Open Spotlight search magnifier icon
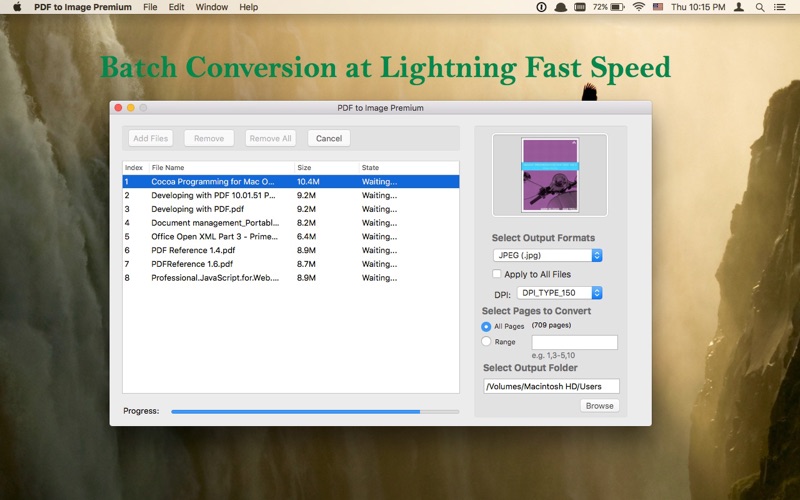 [760, 7]
